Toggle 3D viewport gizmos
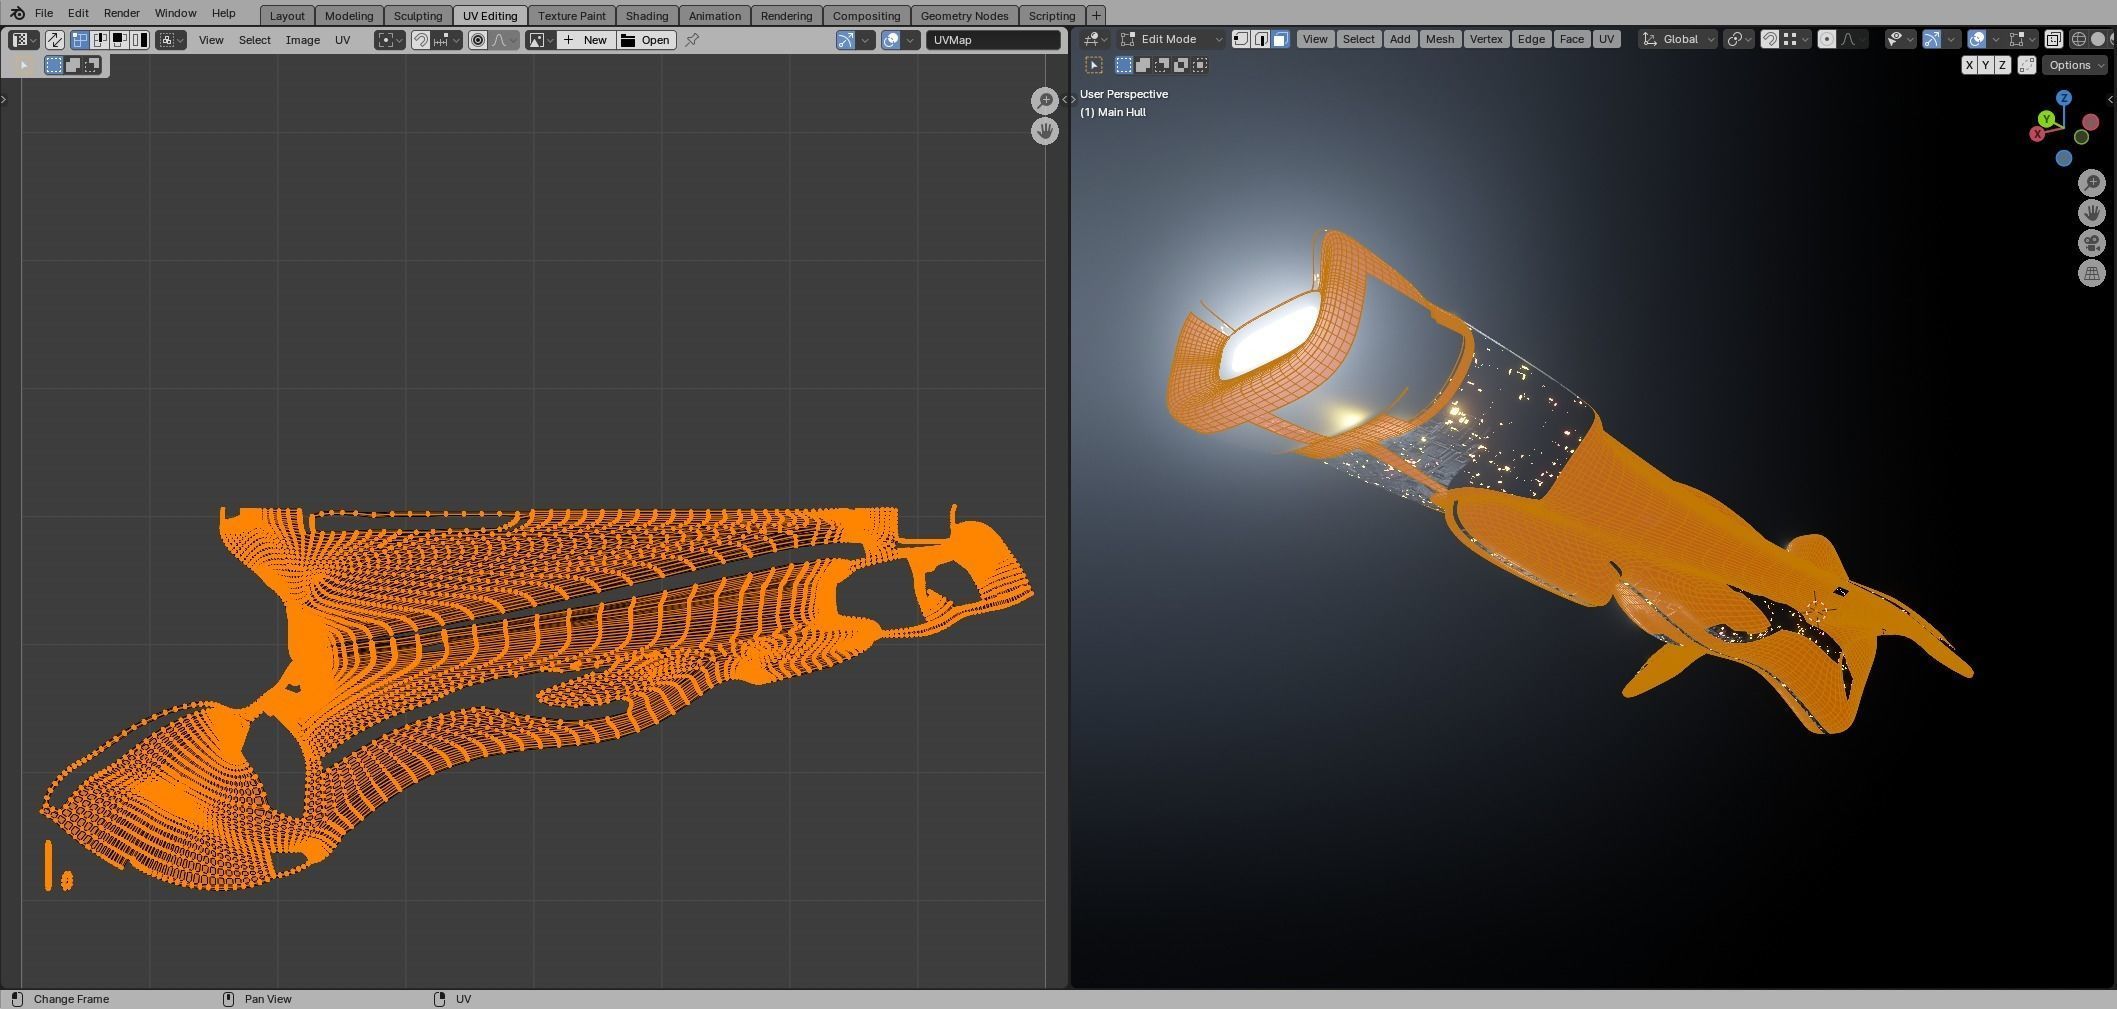2117x1009 pixels. [1931, 39]
